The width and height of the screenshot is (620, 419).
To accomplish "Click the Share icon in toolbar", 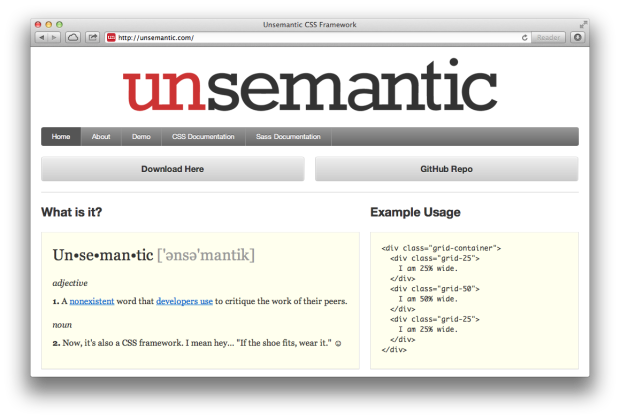I will (x=93, y=37).
